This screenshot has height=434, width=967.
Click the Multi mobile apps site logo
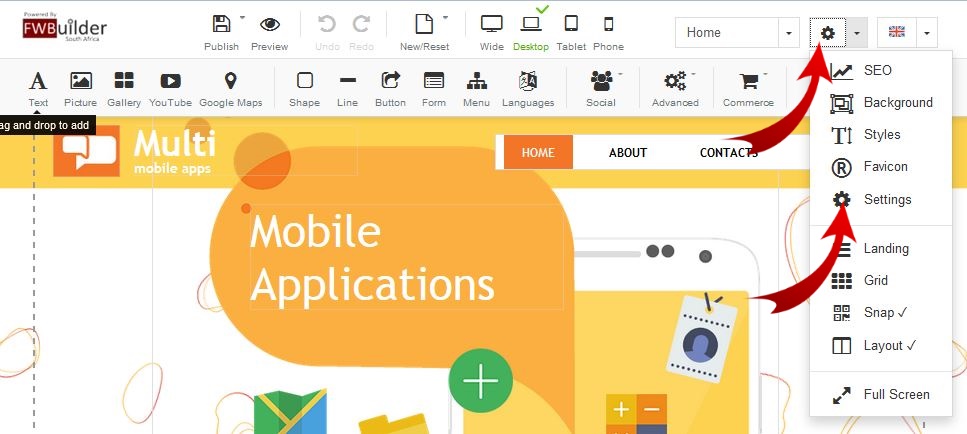point(134,151)
